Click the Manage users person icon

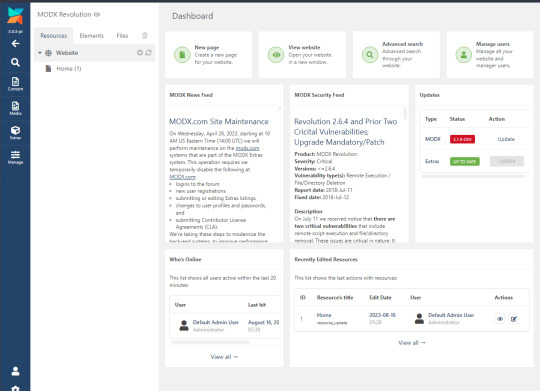point(464,54)
